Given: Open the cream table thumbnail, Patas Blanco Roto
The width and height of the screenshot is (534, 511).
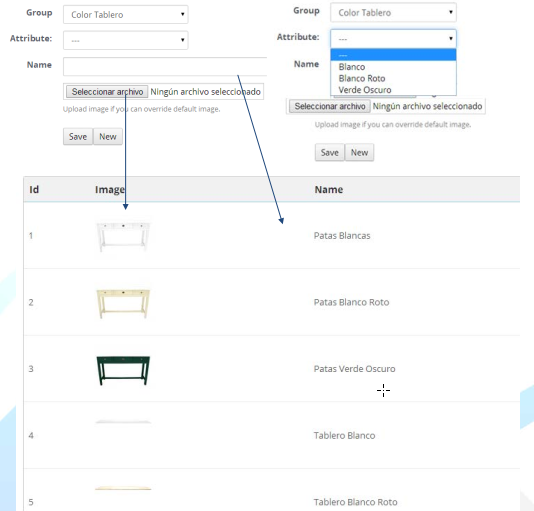Looking at the screenshot, I should (x=123, y=303).
